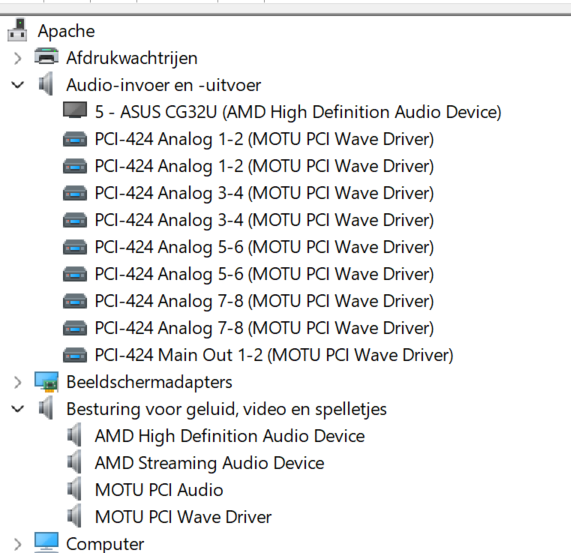Expand the Computer category
Screen dimensions: 571x553
(x=17, y=544)
